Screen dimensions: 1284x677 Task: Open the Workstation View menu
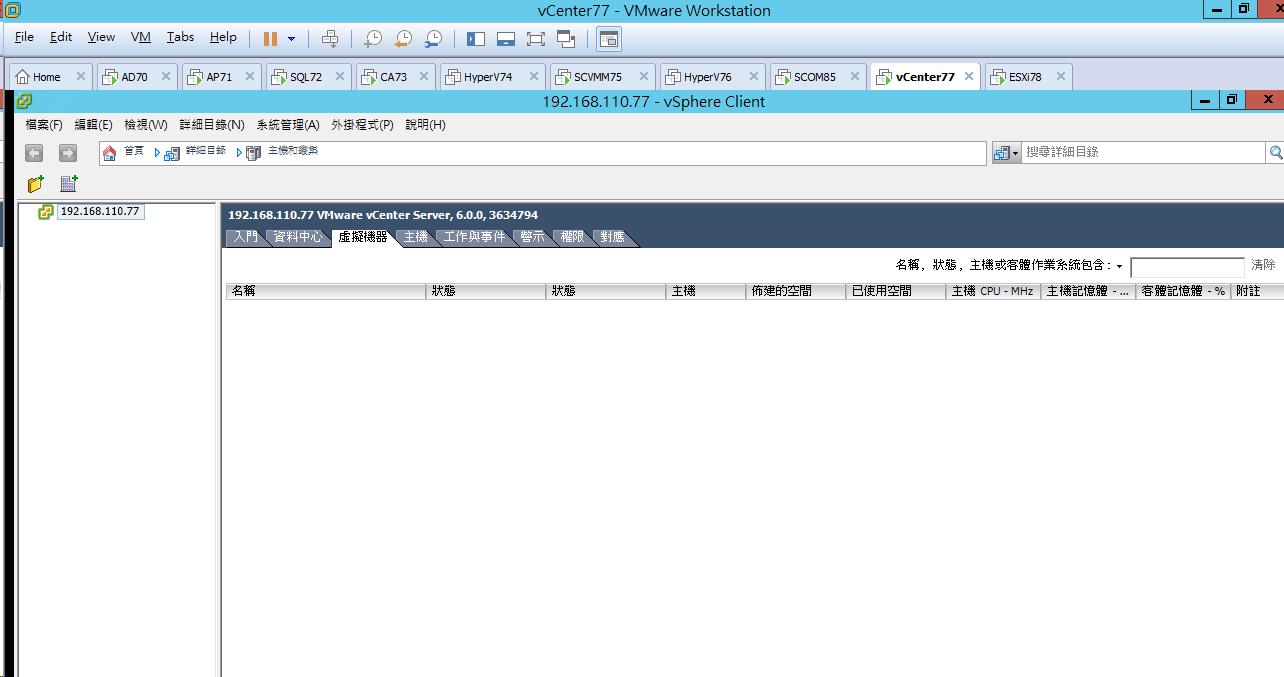101,37
